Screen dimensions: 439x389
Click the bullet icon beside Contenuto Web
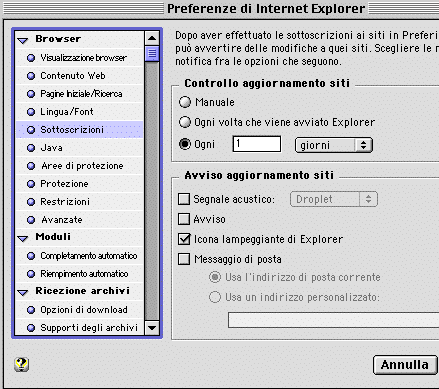31,76
